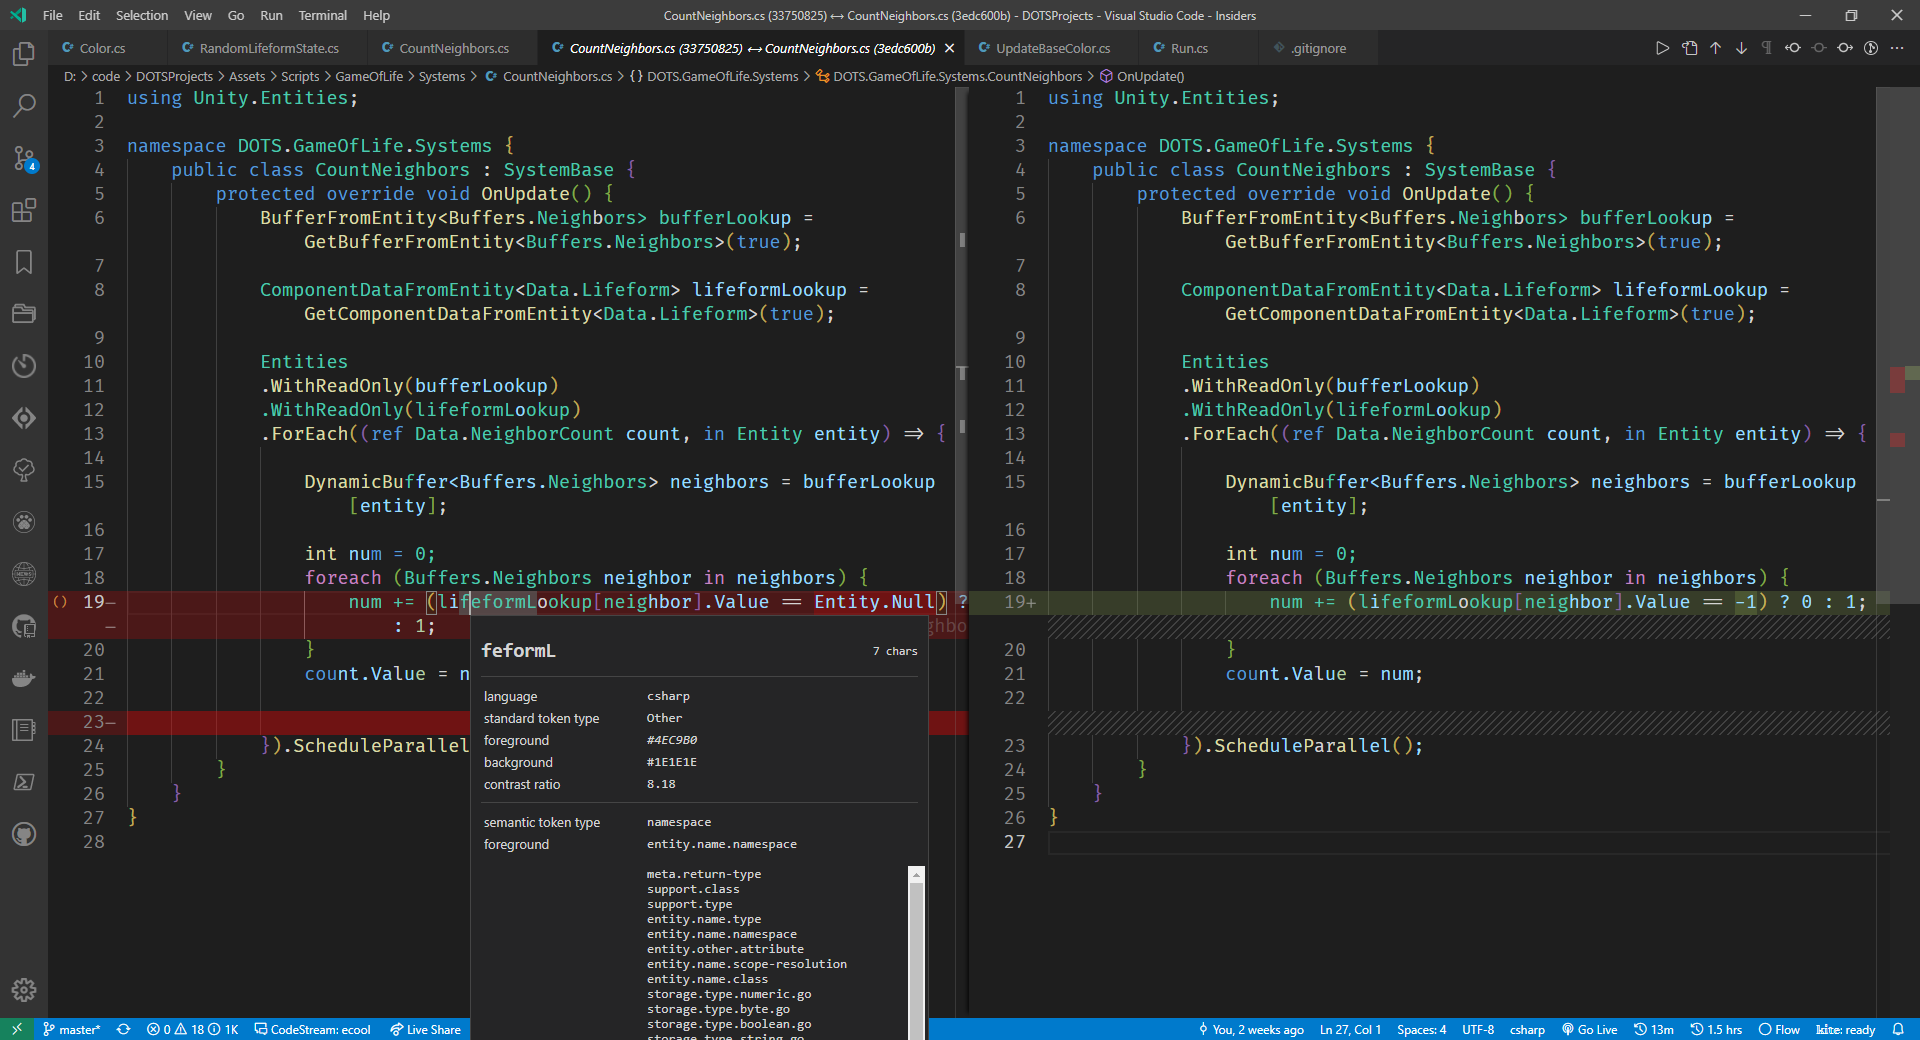Viewport: 1920px width, 1040px height.
Task: Enable Live Share session
Action: 425,1030
